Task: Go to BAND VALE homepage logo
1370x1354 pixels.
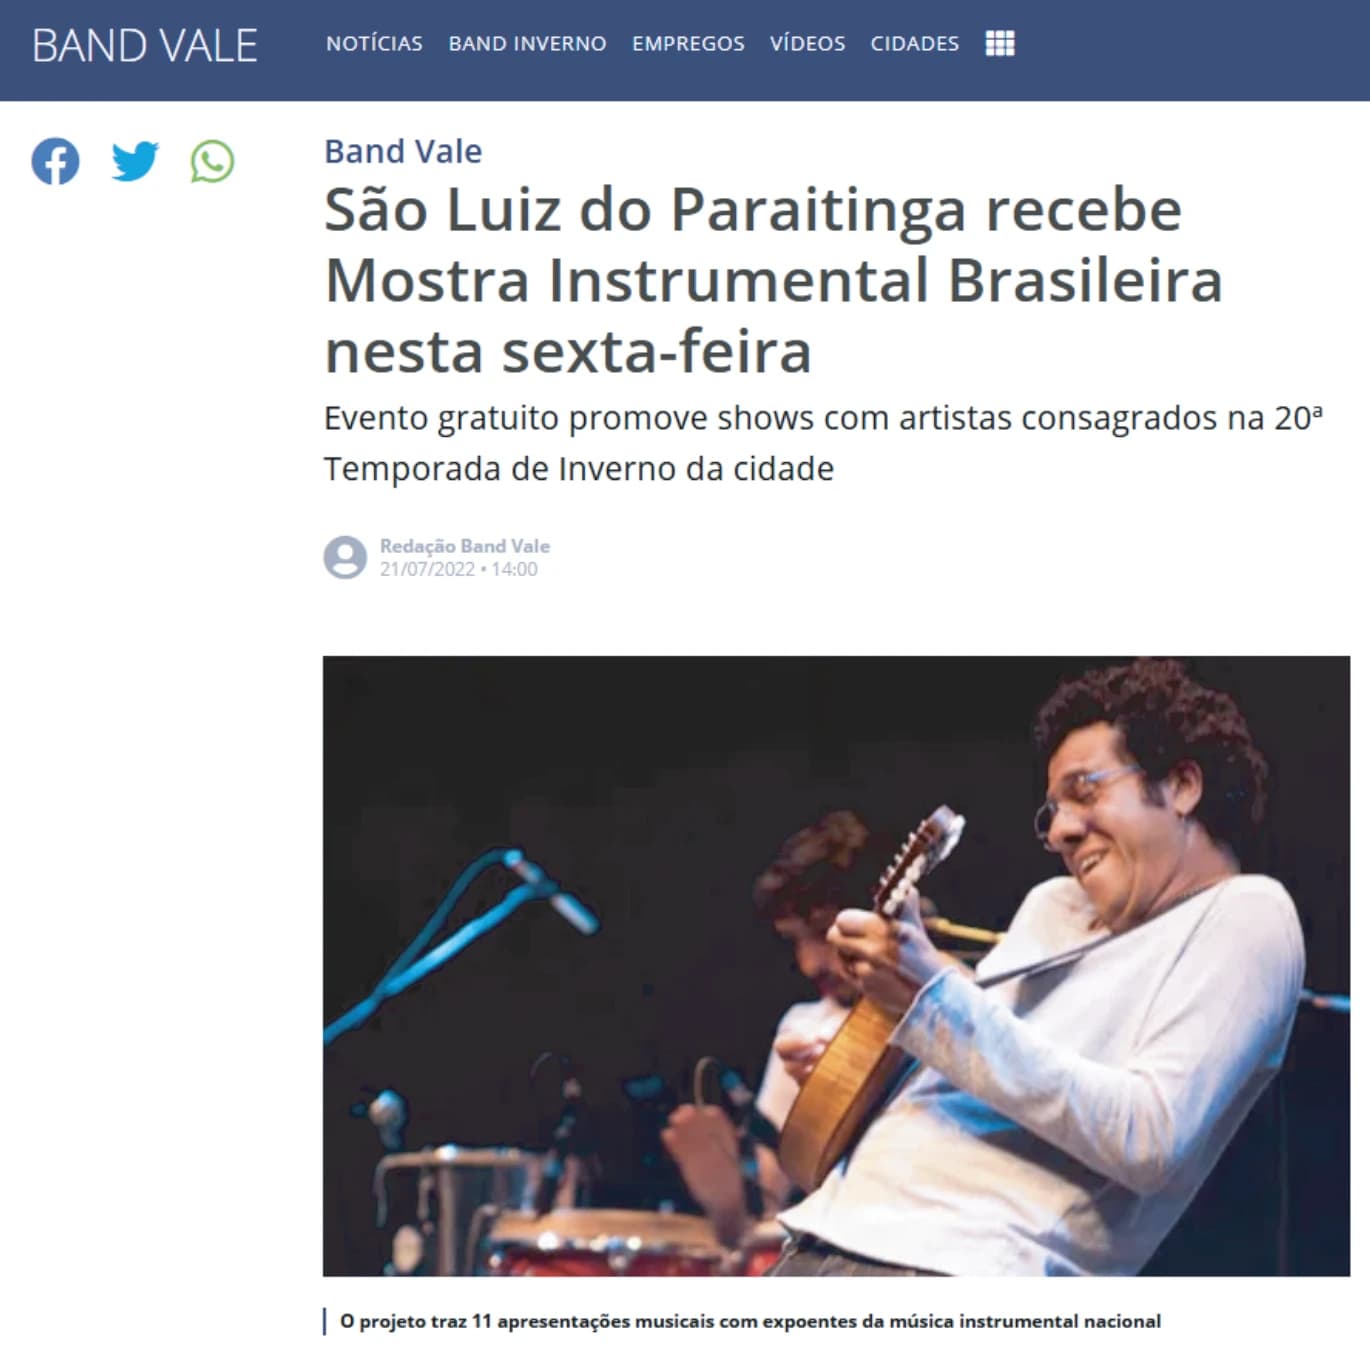Action: pyautogui.click(x=145, y=46)
